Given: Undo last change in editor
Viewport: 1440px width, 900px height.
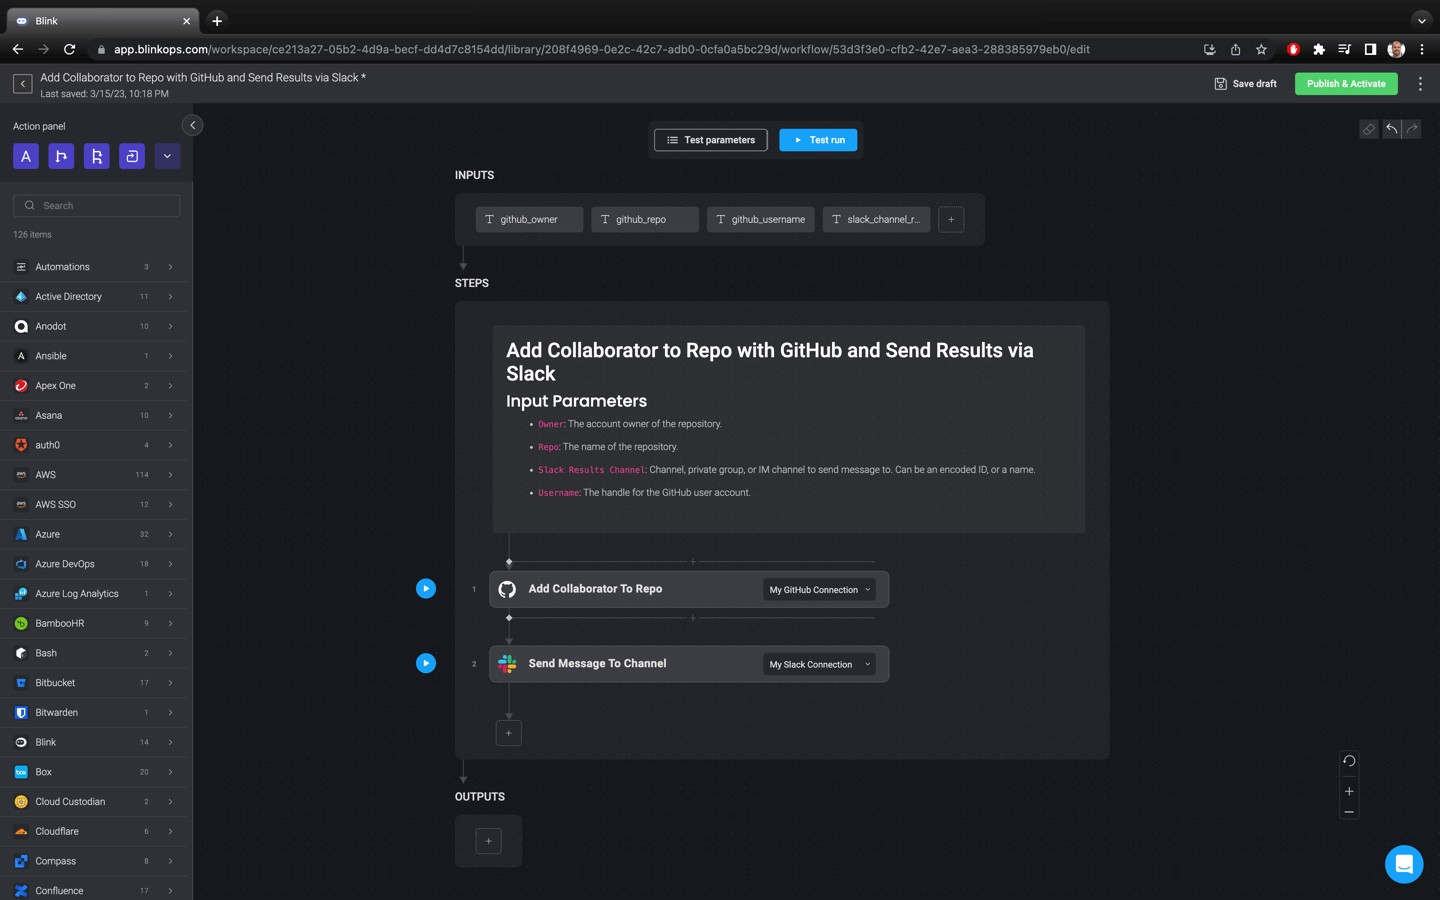Looking at the screenshot, I should pos(1391,129).
